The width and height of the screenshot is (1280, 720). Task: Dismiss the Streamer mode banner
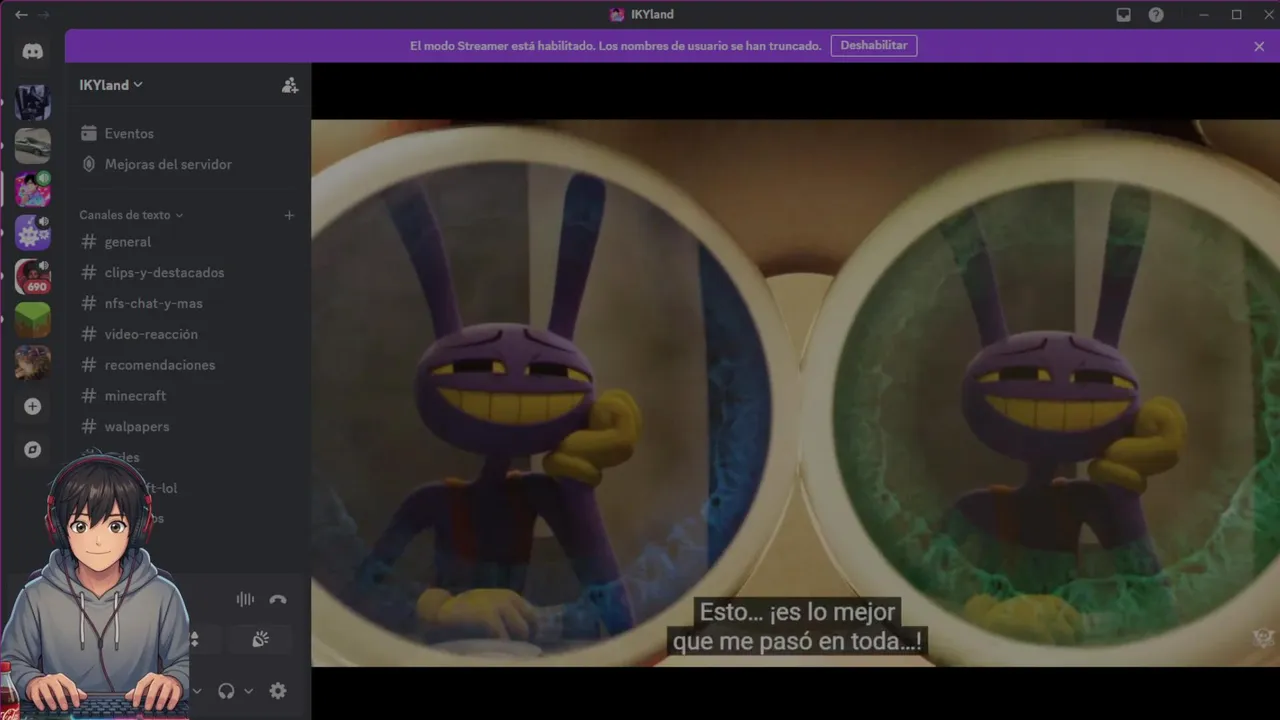coord(1259,46)
